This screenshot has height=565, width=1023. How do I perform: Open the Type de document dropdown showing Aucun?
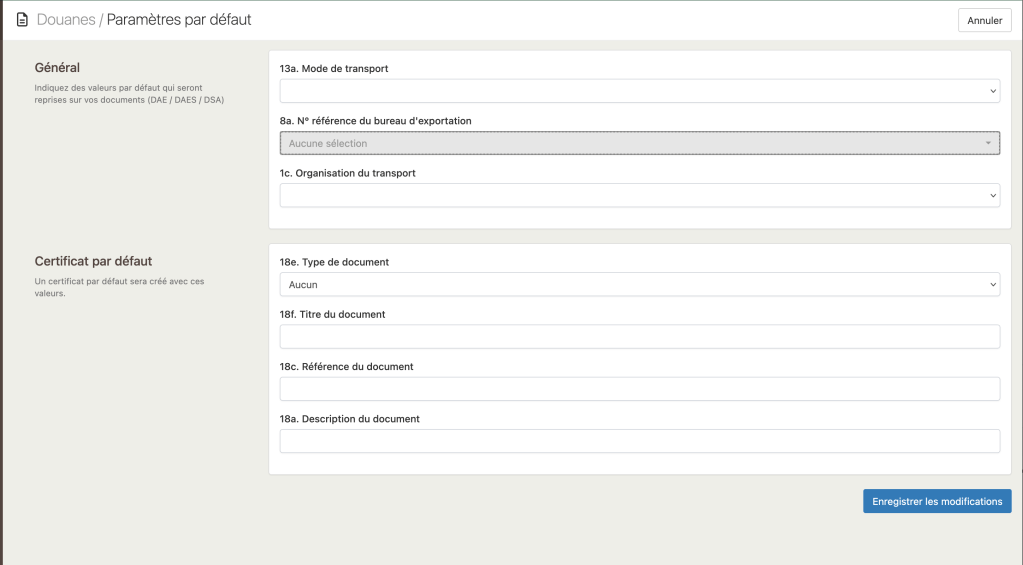639,285
